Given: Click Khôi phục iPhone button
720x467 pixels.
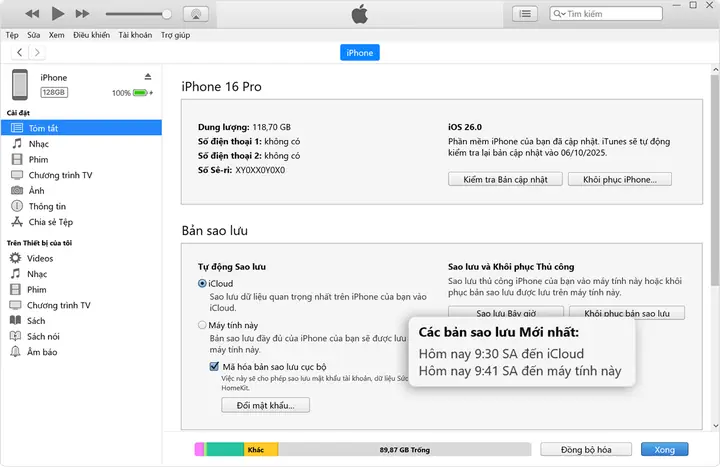Looking at the screenshot, I should point(620,180).
